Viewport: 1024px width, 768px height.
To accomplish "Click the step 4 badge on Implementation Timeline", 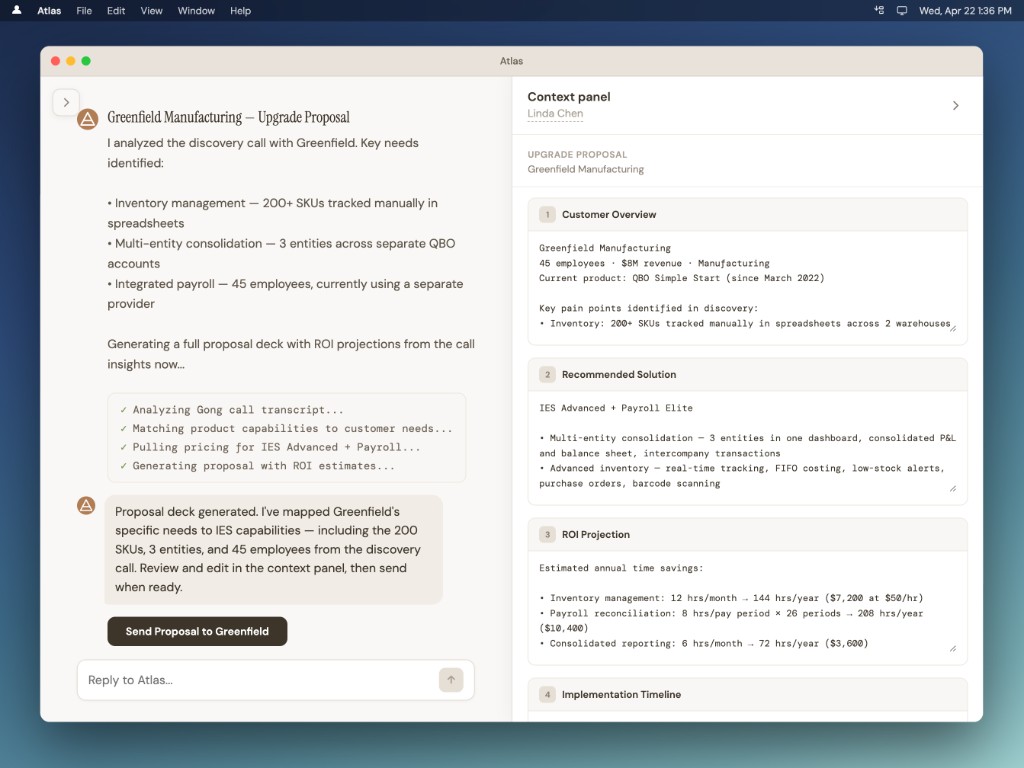I will click(x=547, y=695).
